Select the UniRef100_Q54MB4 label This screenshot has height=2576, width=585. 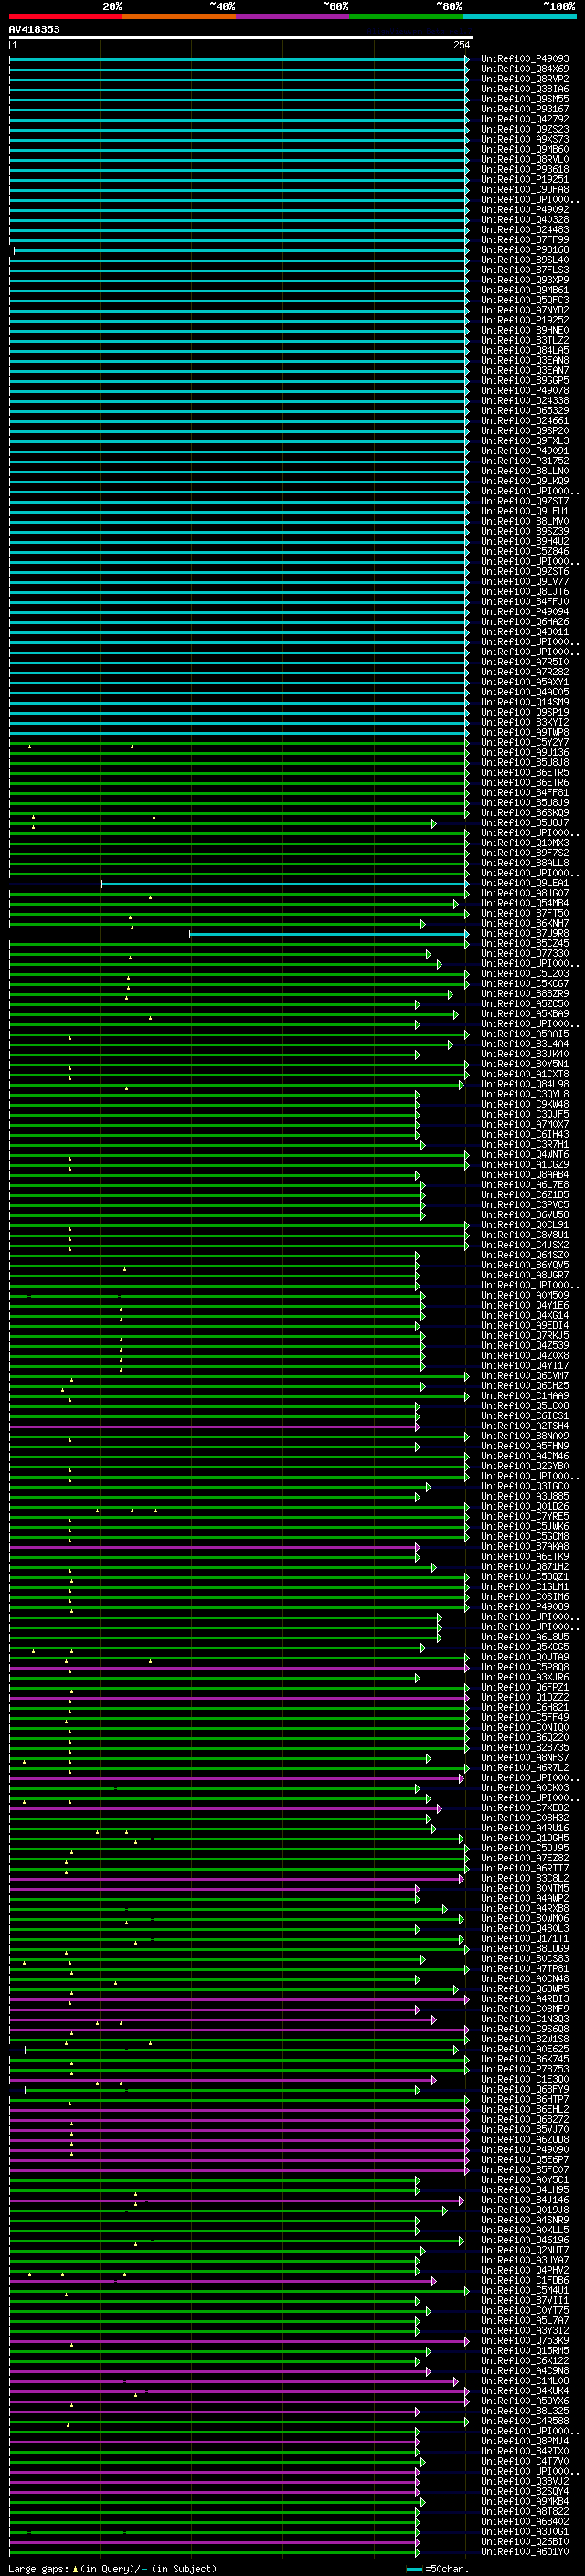(525, 904)
